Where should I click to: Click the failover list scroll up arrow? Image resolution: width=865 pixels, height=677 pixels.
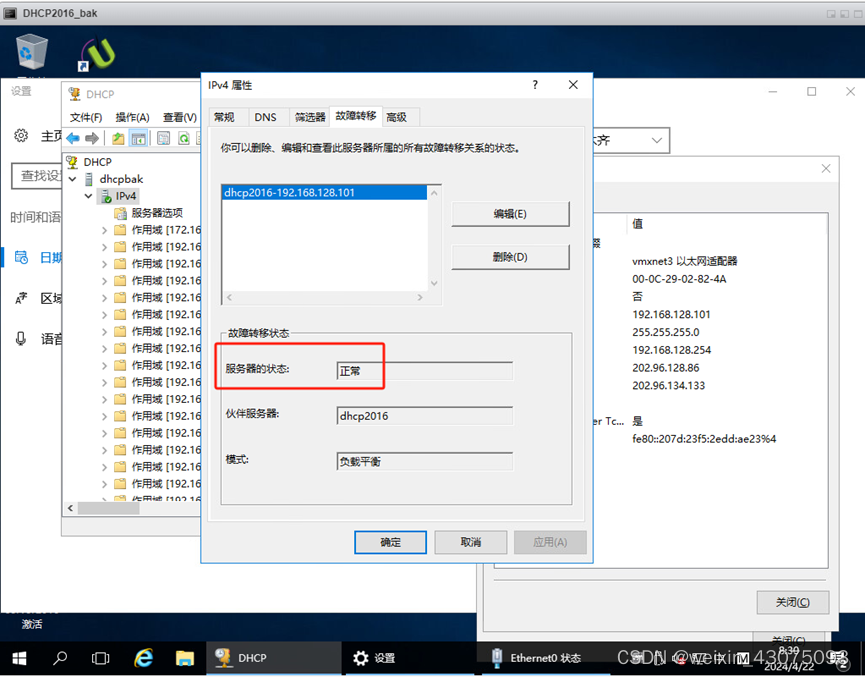(x=434, y=193)
